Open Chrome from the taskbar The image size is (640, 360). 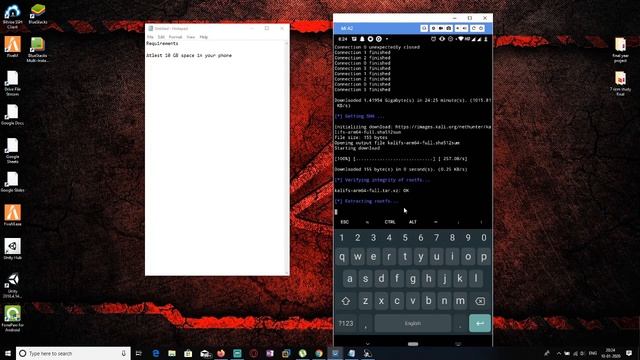tap(319, 353)
